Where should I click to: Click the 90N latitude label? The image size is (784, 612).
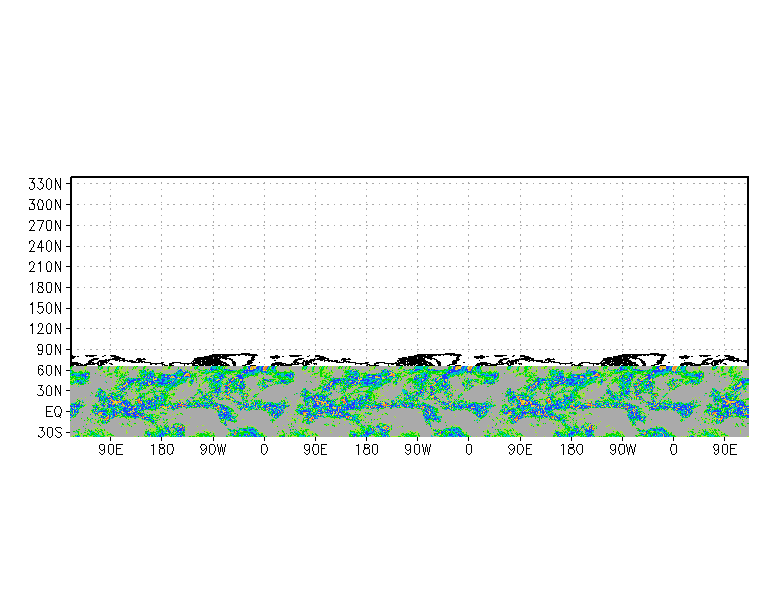50,350
